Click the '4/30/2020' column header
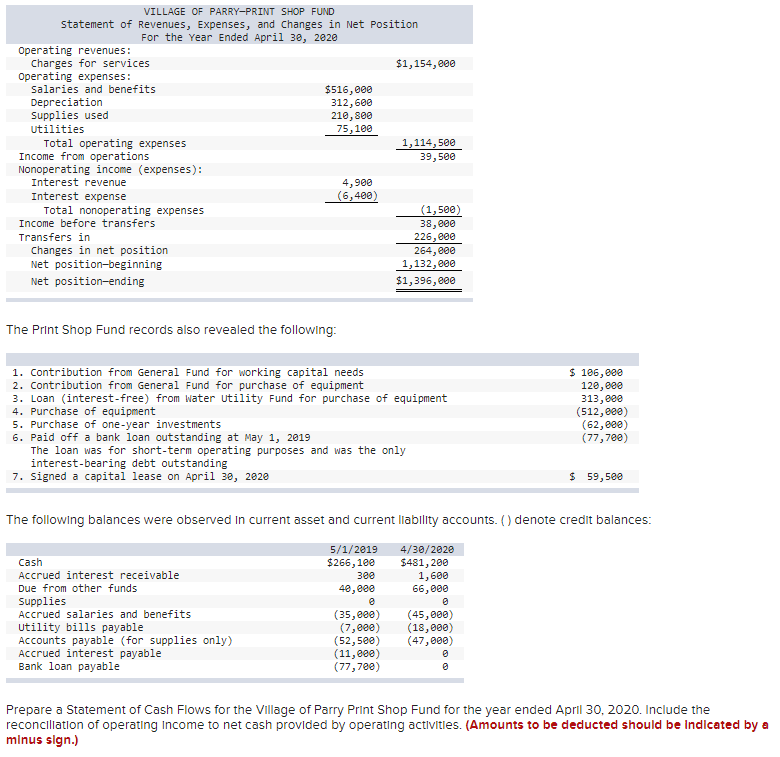 tap(427, 550)
